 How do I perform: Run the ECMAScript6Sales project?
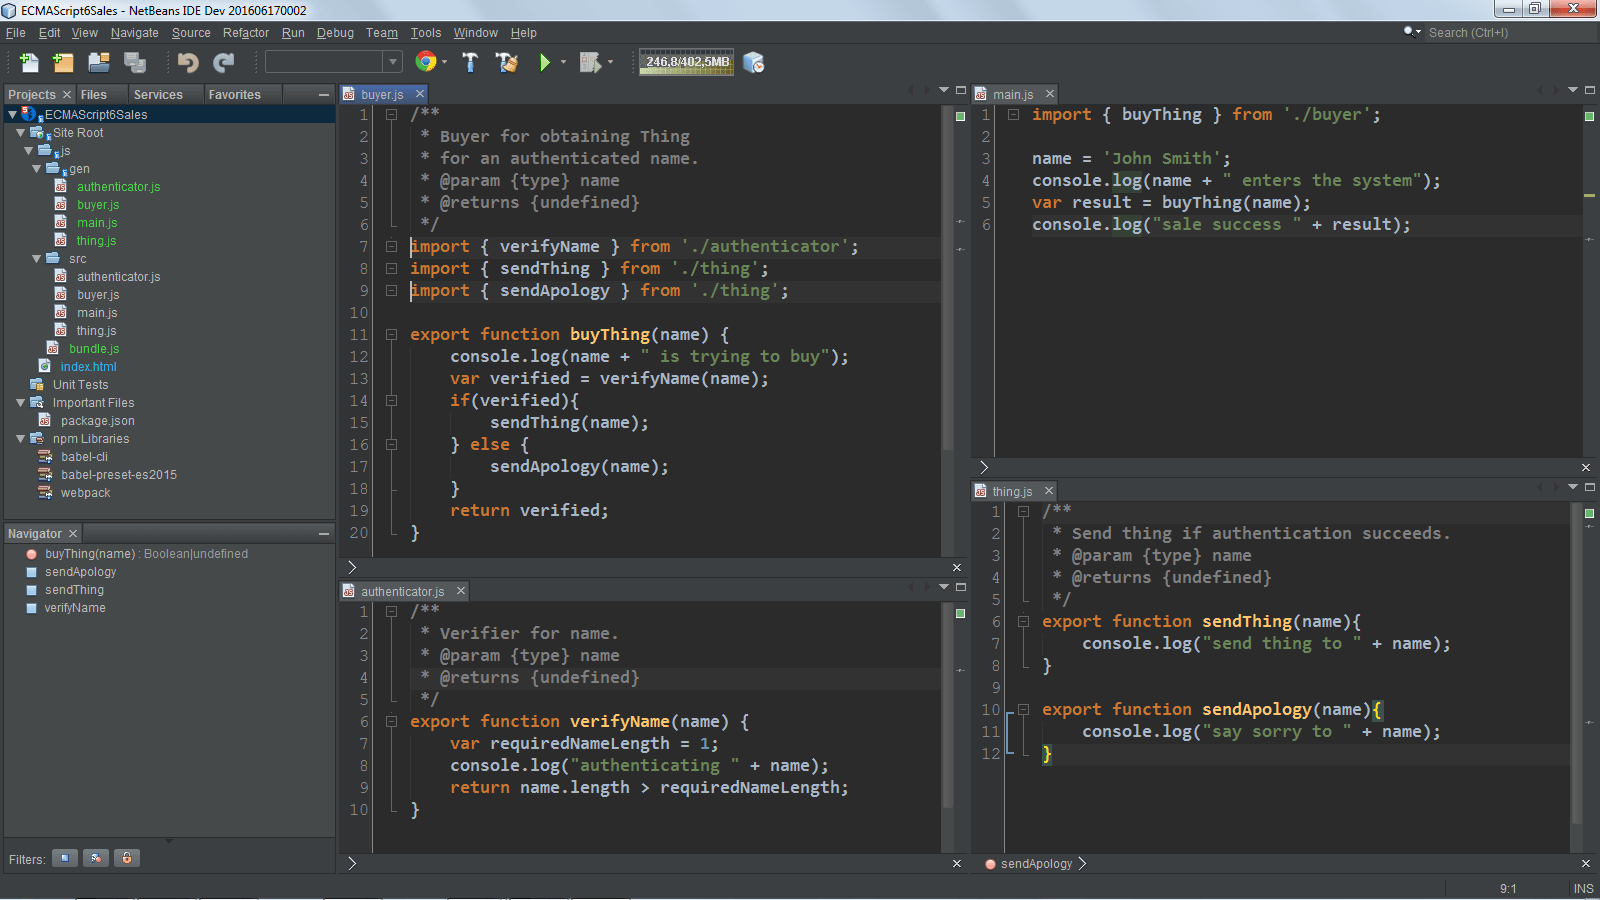[x=546, y=62]
